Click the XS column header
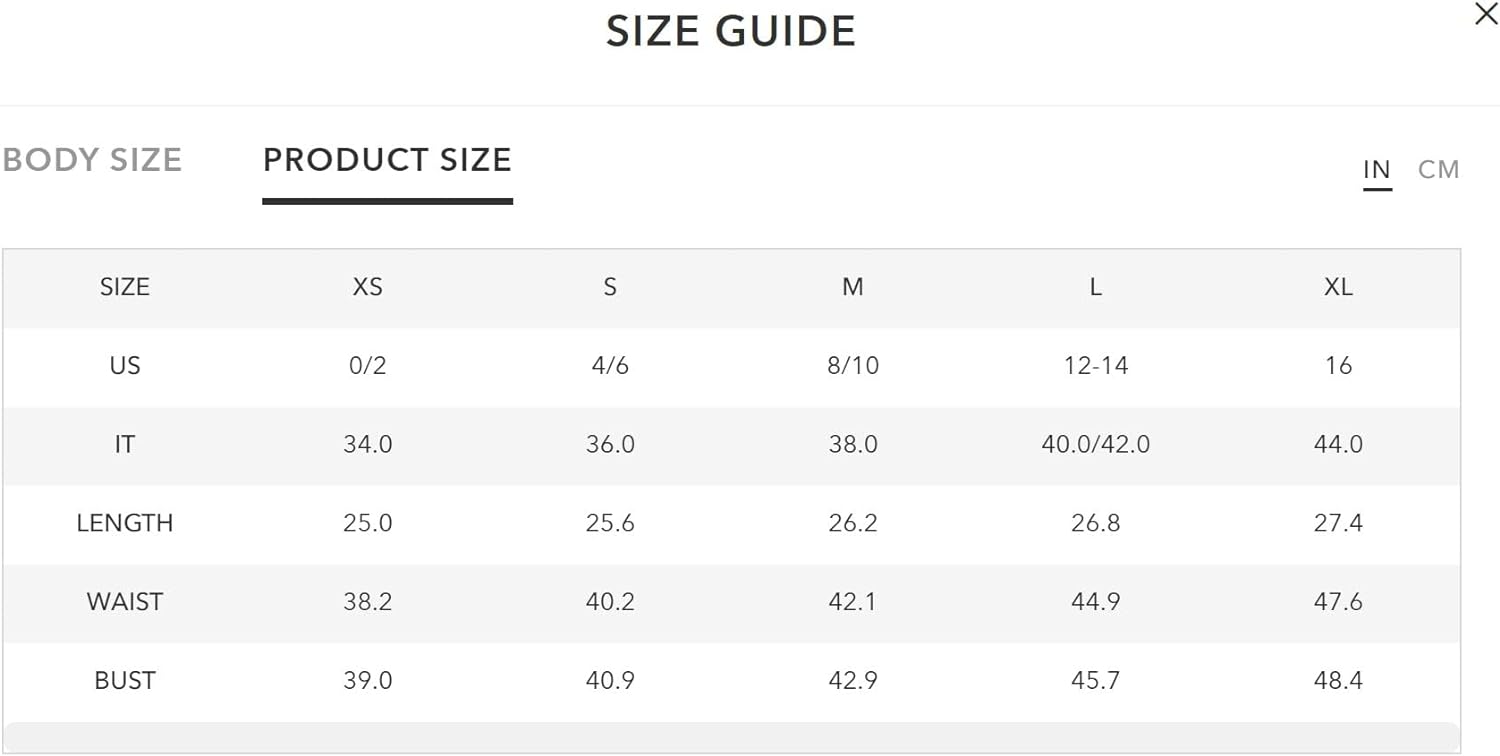Image resolution: width=1500 pixels, height=756 pixels. [367, 287]
